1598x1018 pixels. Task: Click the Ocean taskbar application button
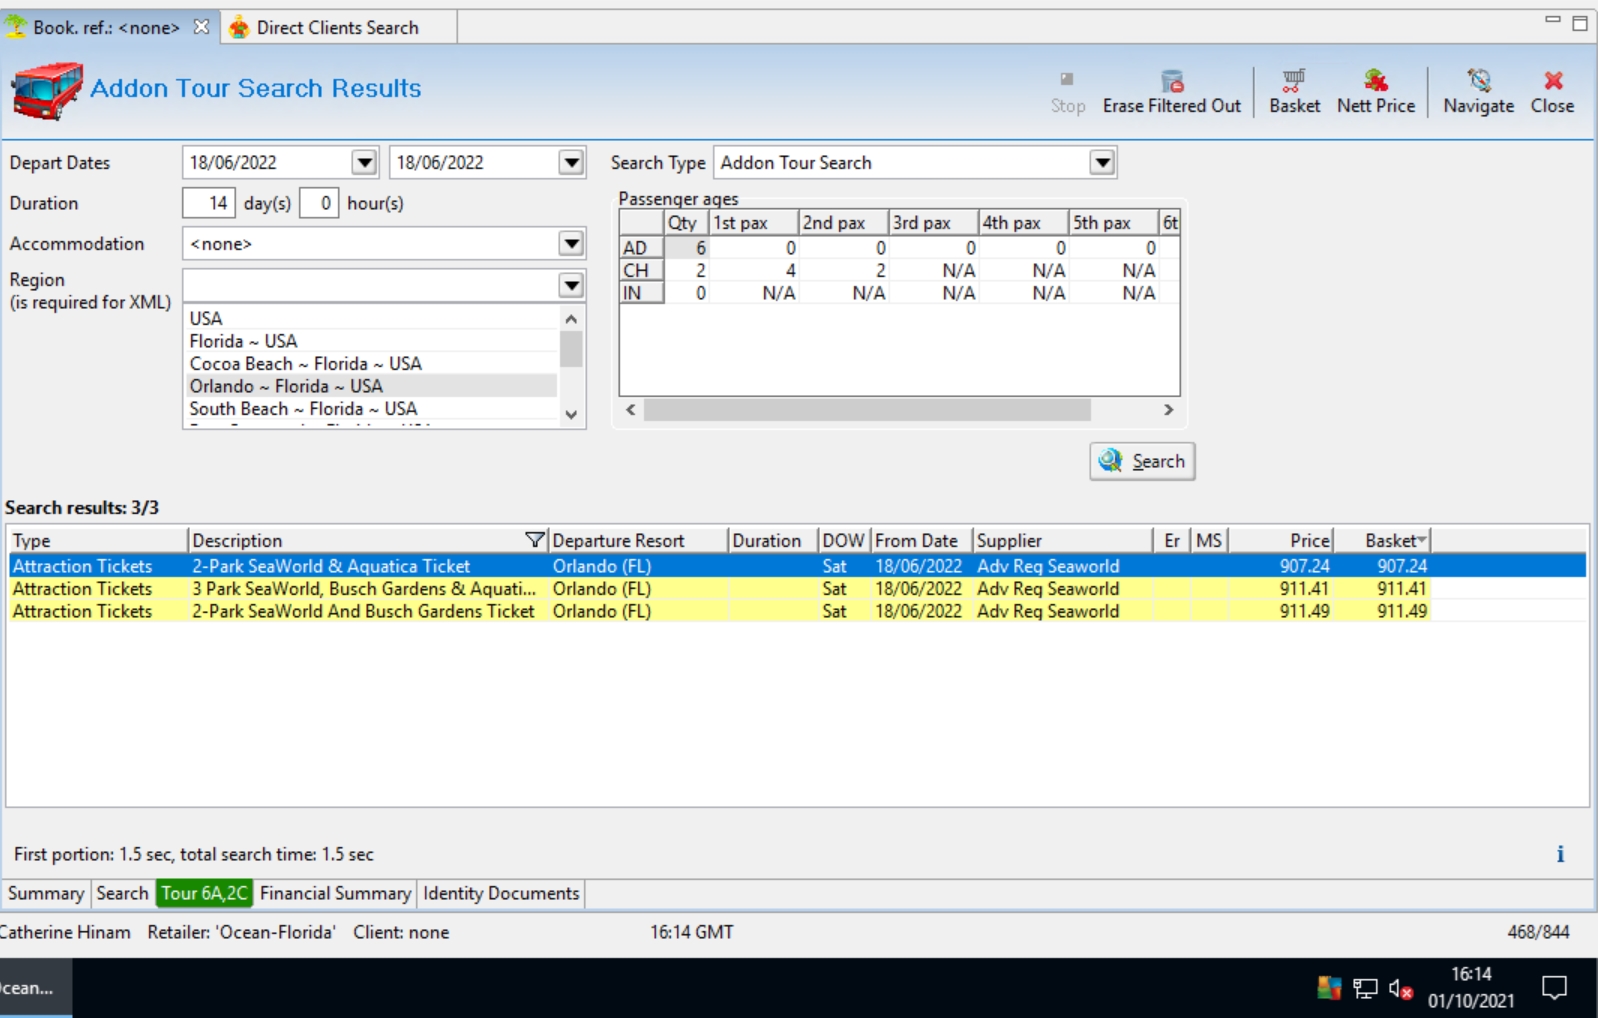pyautogui.click(x=35, y=988)
